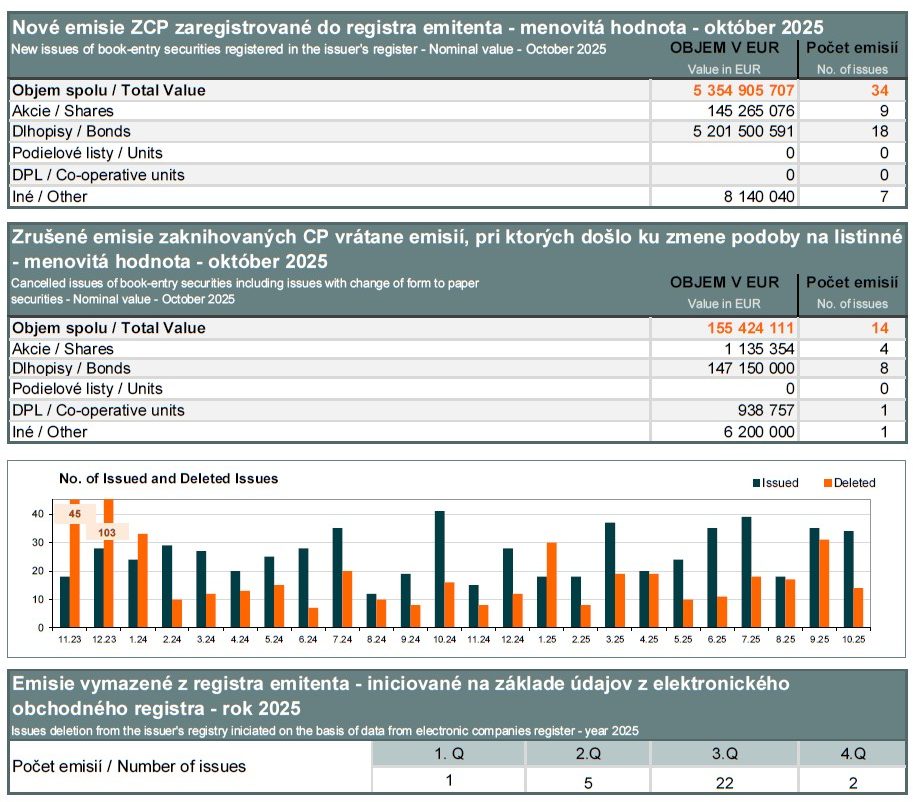Click the co-operative units value 938 757
Screen dimensions: 913x802
766,410
